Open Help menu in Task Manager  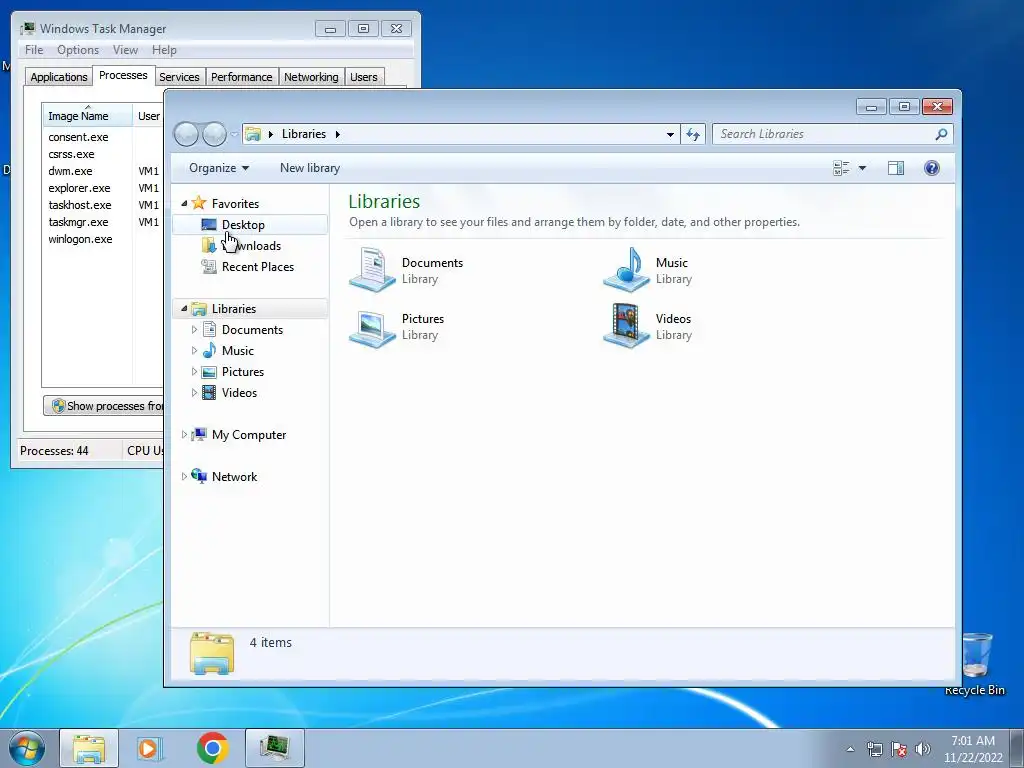pyautogui.click(x=164, y=50)
